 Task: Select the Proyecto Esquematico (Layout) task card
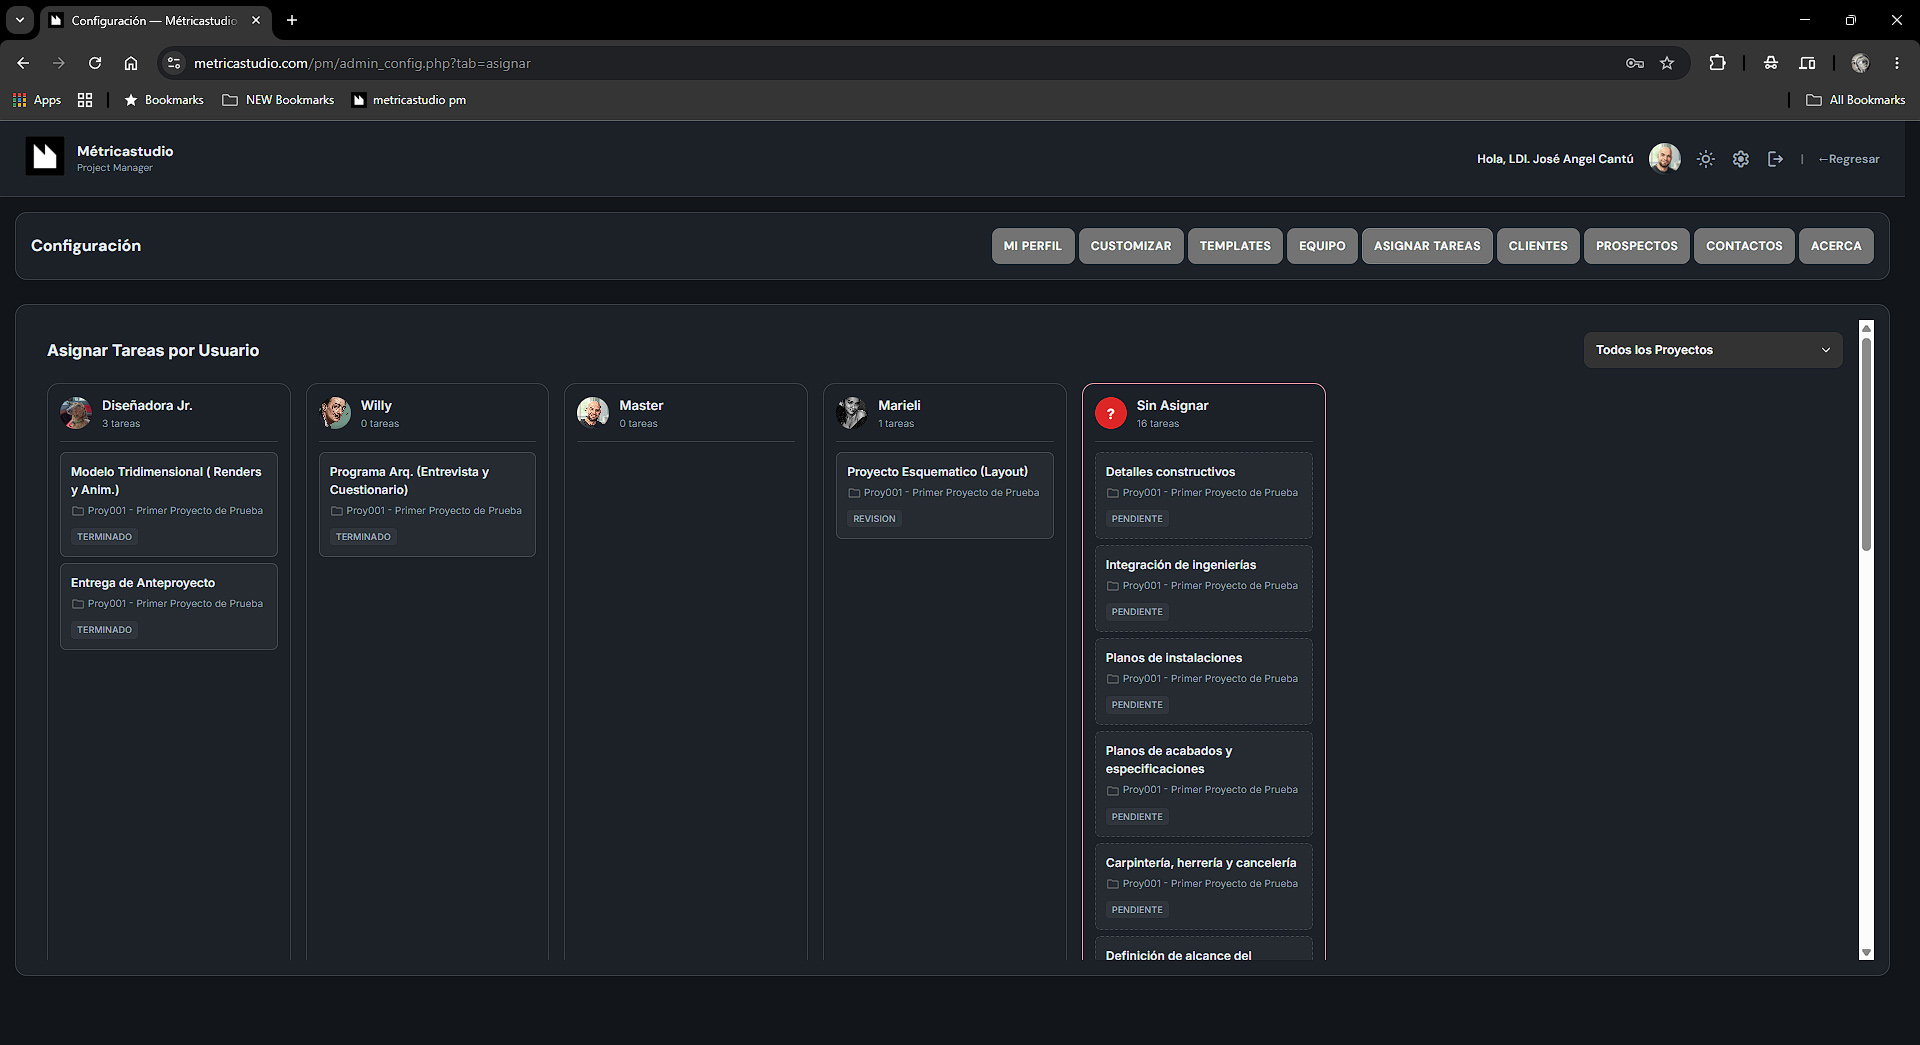pos(944,495)
